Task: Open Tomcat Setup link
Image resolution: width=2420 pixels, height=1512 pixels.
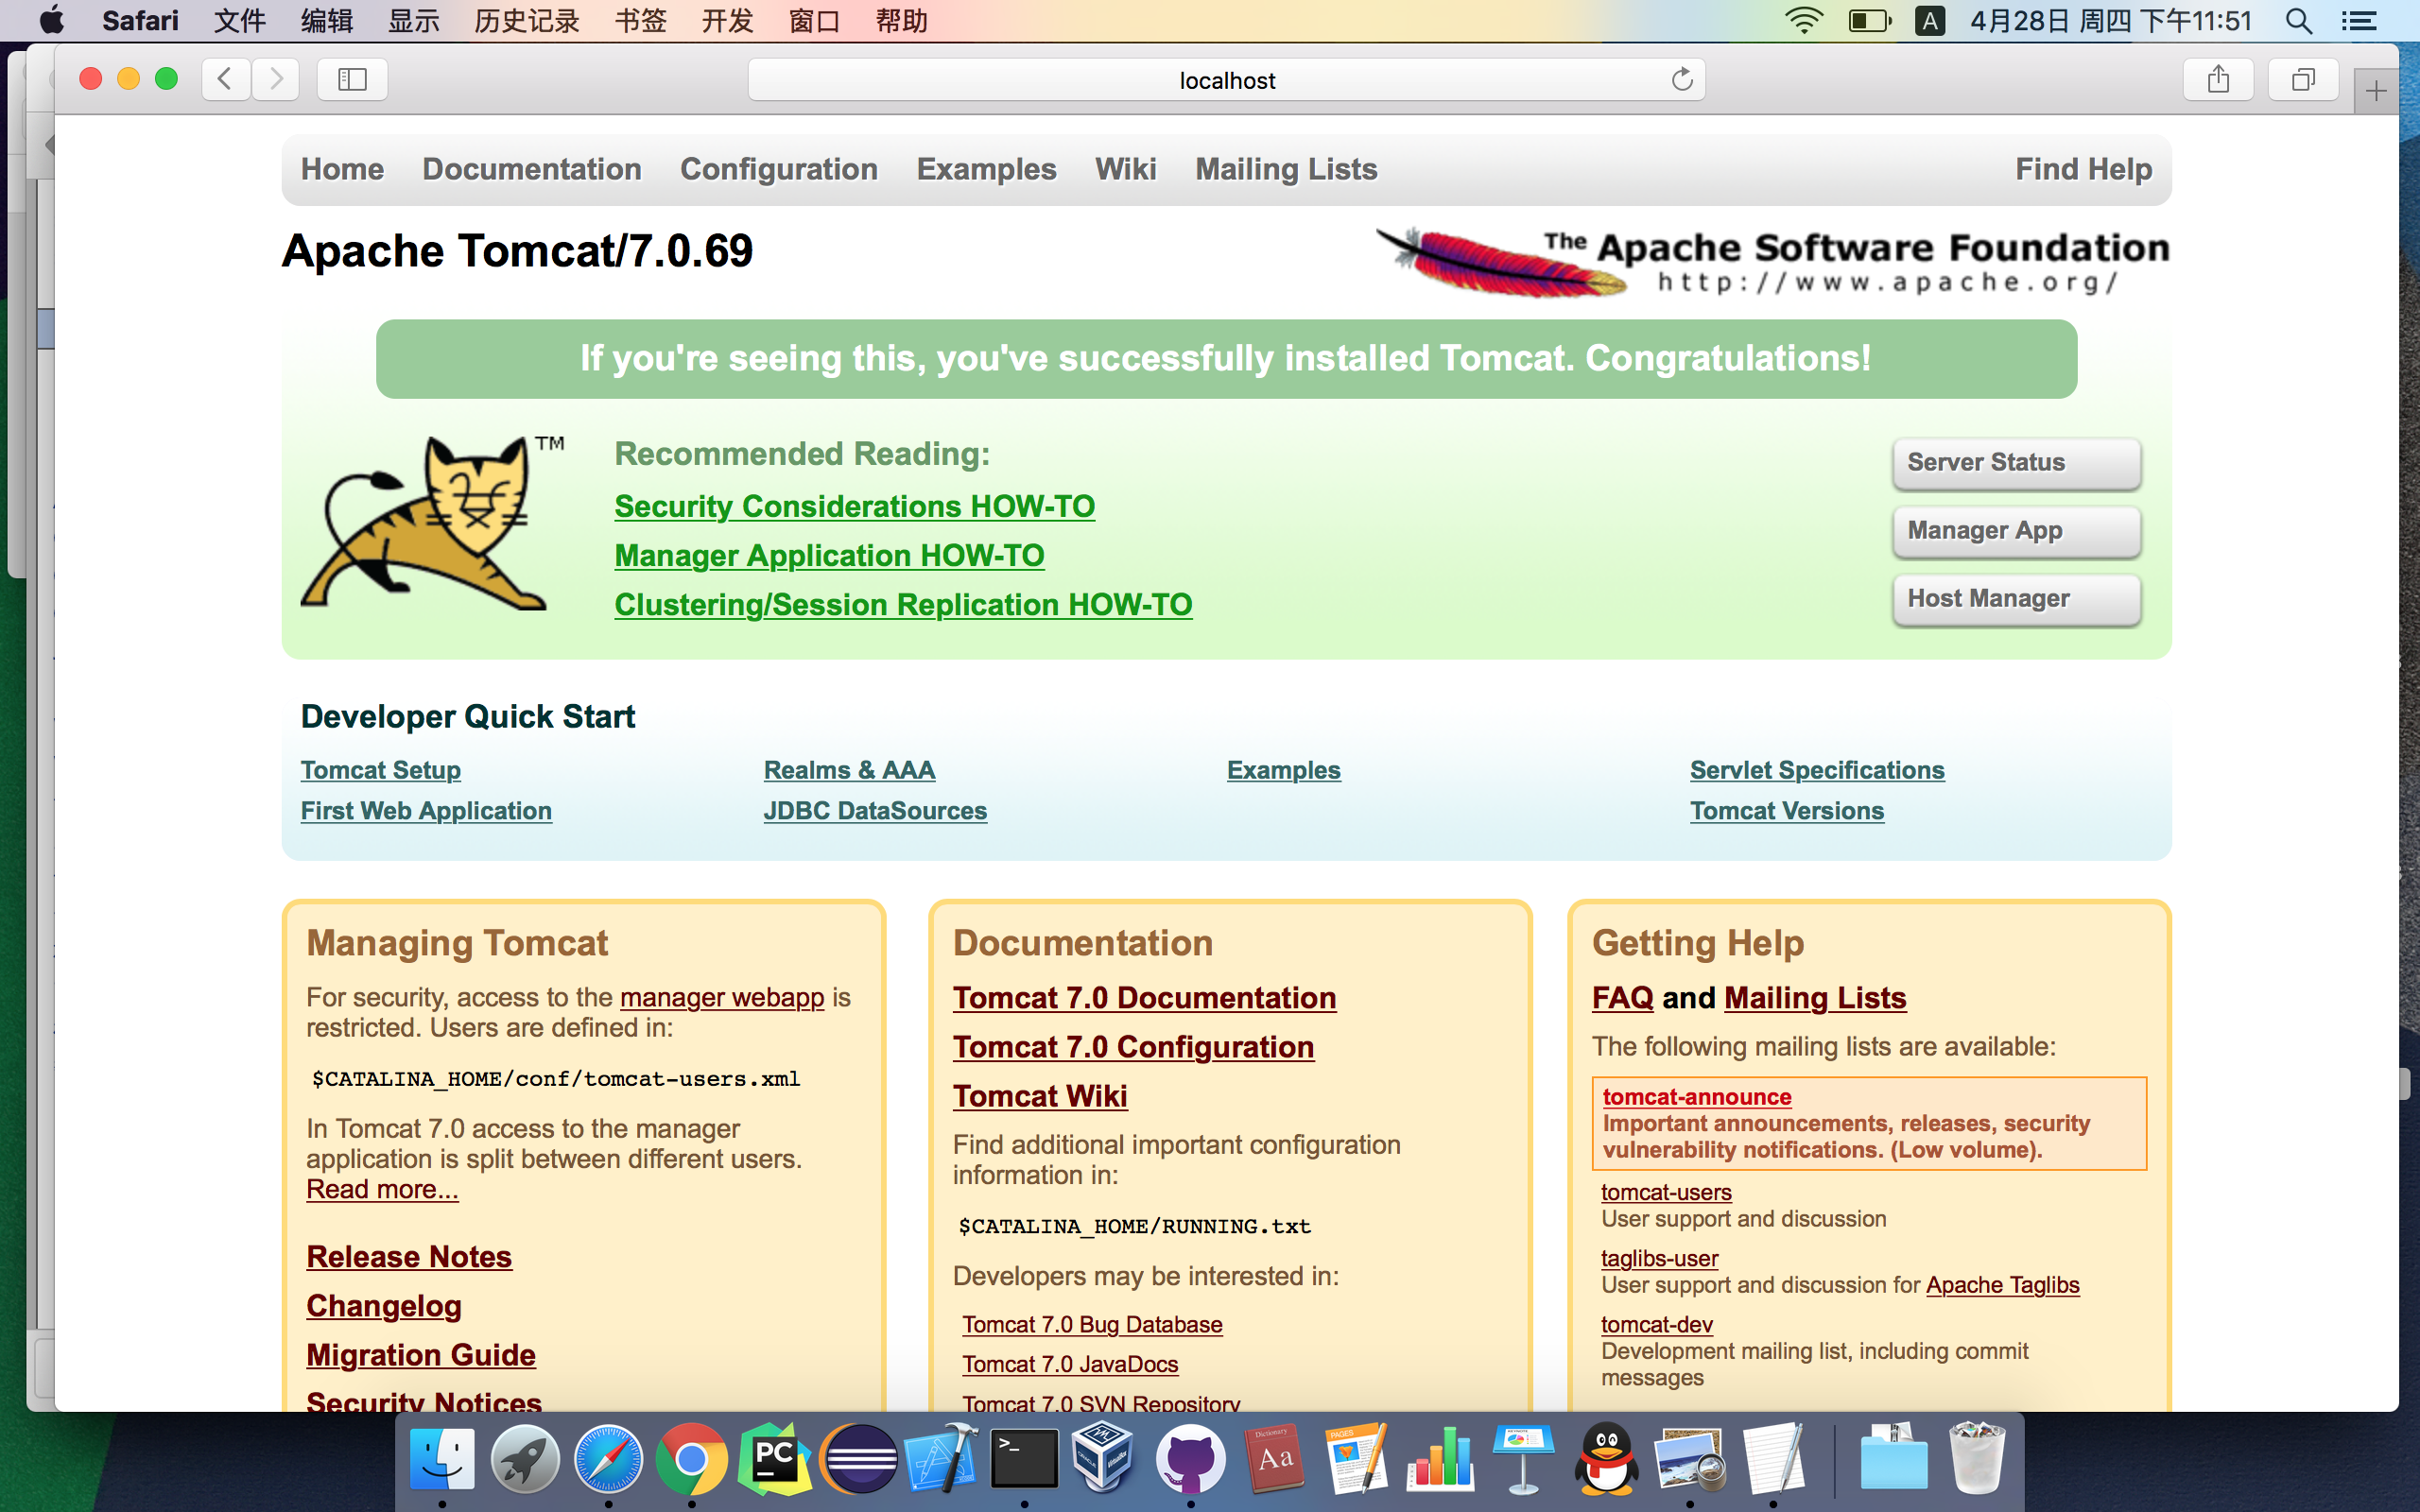Action: click(380, 770)
